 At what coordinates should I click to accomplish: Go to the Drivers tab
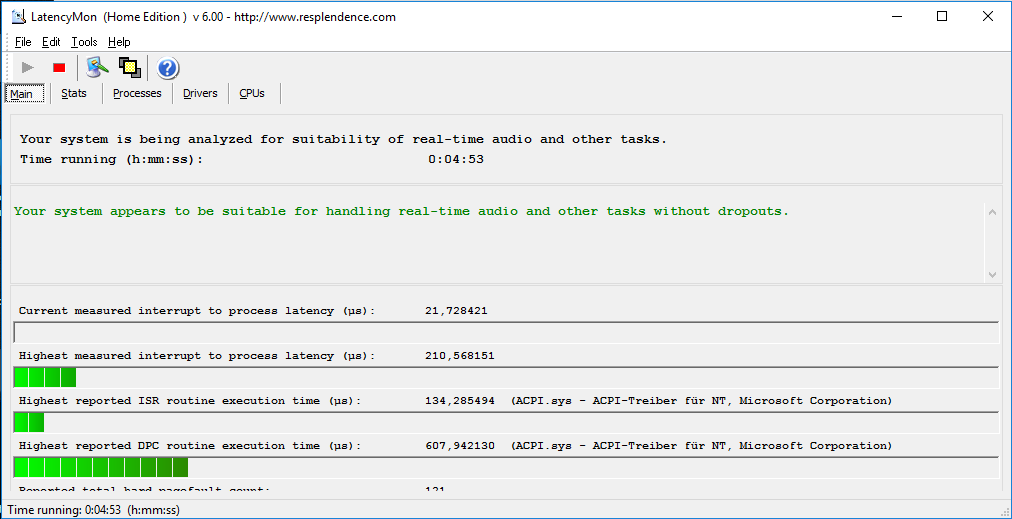pyautogui.click(x=200, y=93)
